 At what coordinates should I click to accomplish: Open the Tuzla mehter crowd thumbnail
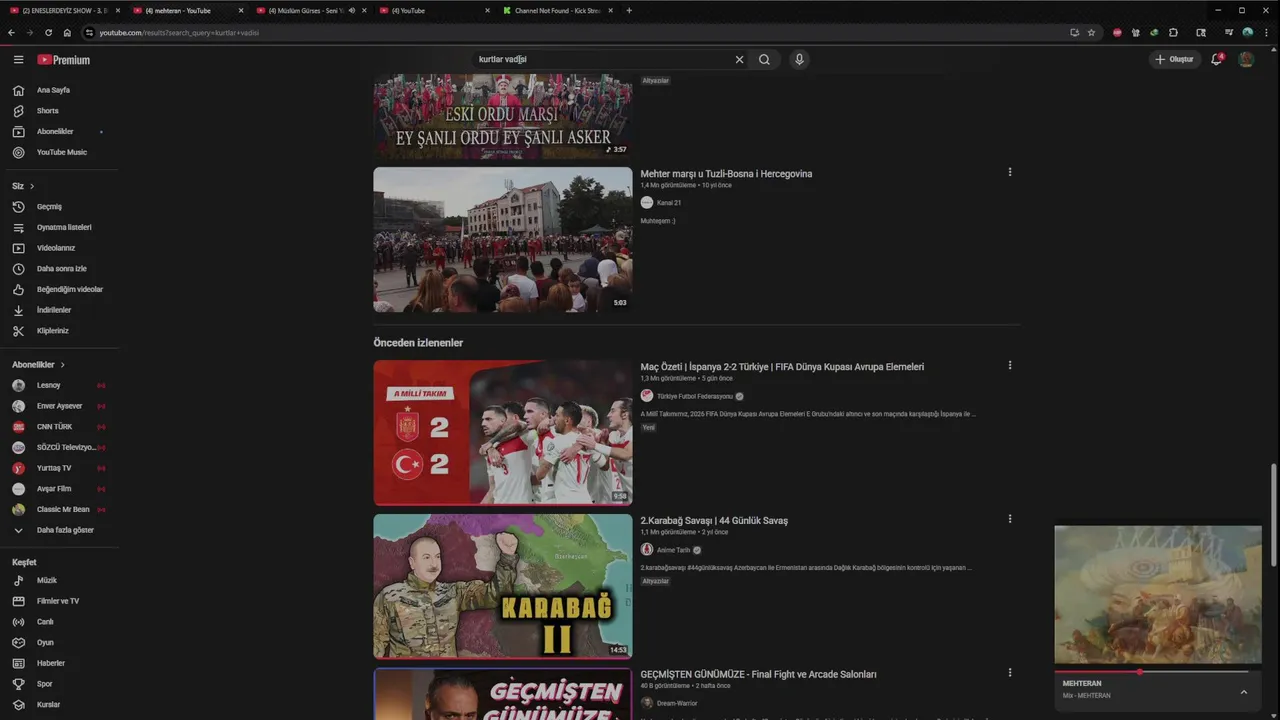[x=503, y=239]
